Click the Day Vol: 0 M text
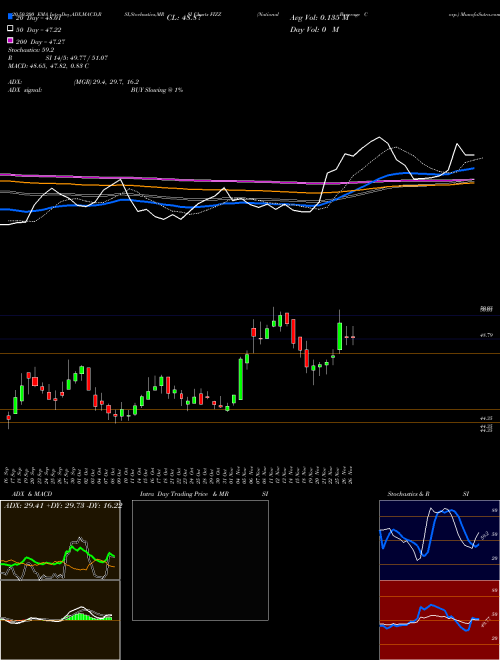This screenshot has width=500, height=660. (x=314, y=29)
